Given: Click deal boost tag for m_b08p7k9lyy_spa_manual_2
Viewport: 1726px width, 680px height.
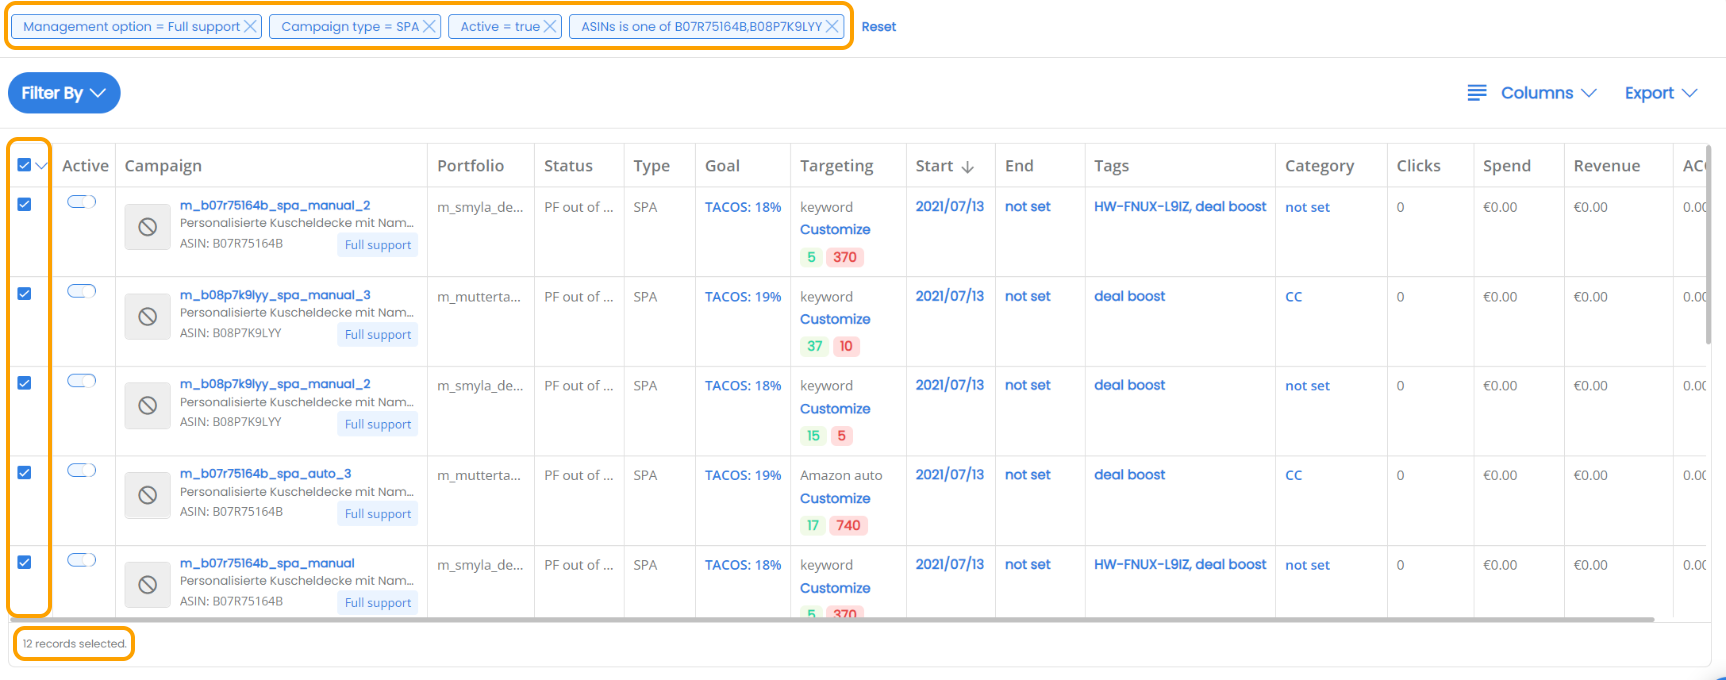Looking at the screenshot, I should [x=1130, y=385].
